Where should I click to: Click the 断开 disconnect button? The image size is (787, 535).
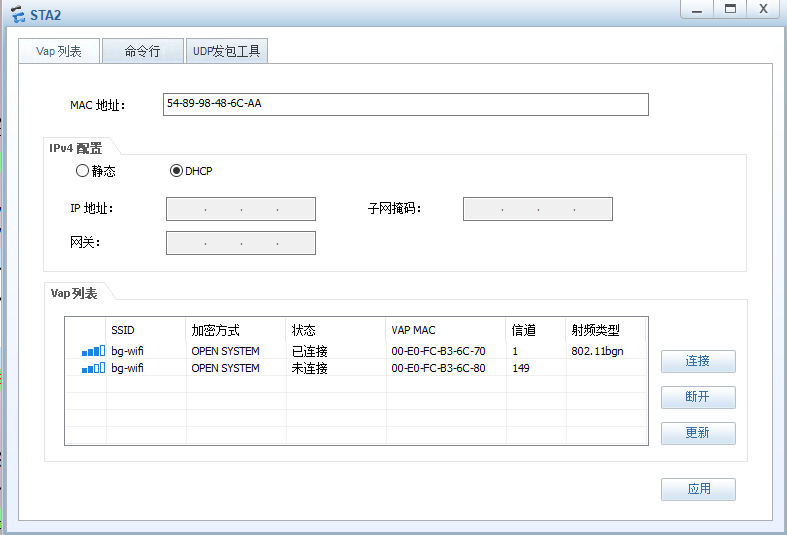(698, 397)
